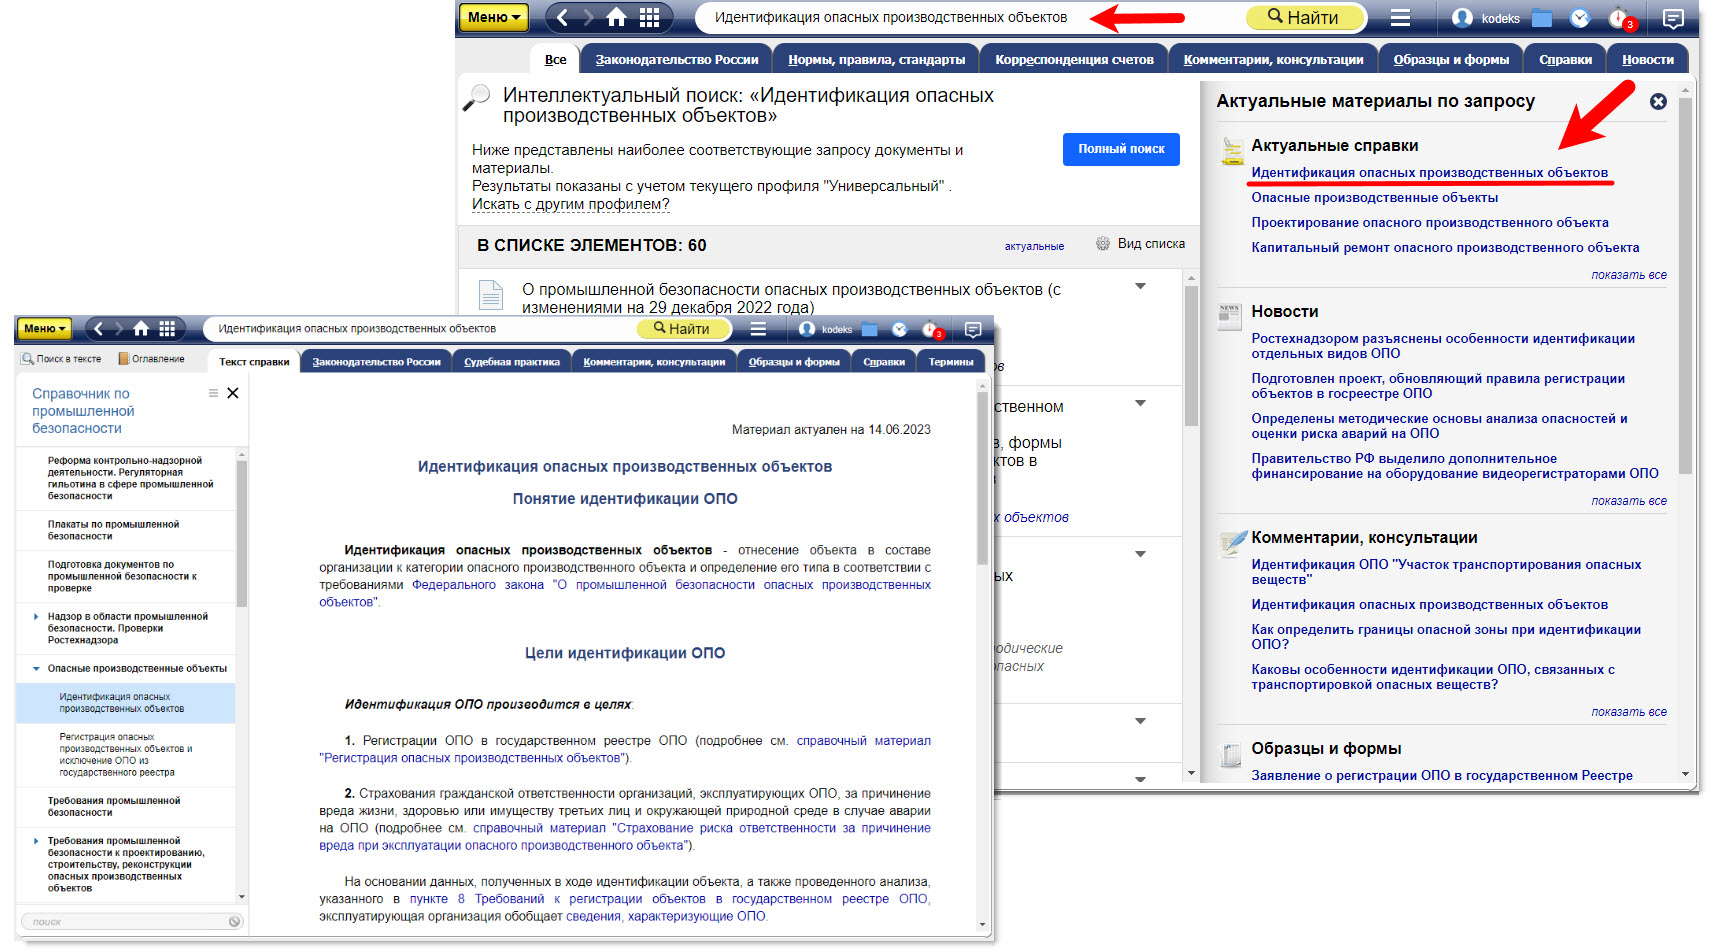1715x952 pixels.
Task: Click показать все under Актуальные справки
Action: tap(1629, 275)
